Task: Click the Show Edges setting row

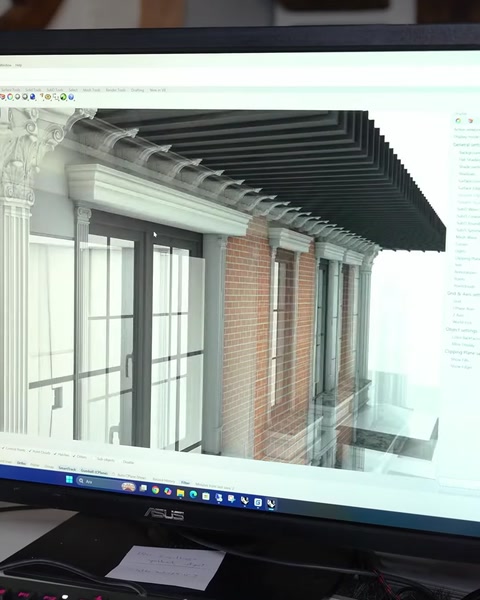Action: click(459, 367)
